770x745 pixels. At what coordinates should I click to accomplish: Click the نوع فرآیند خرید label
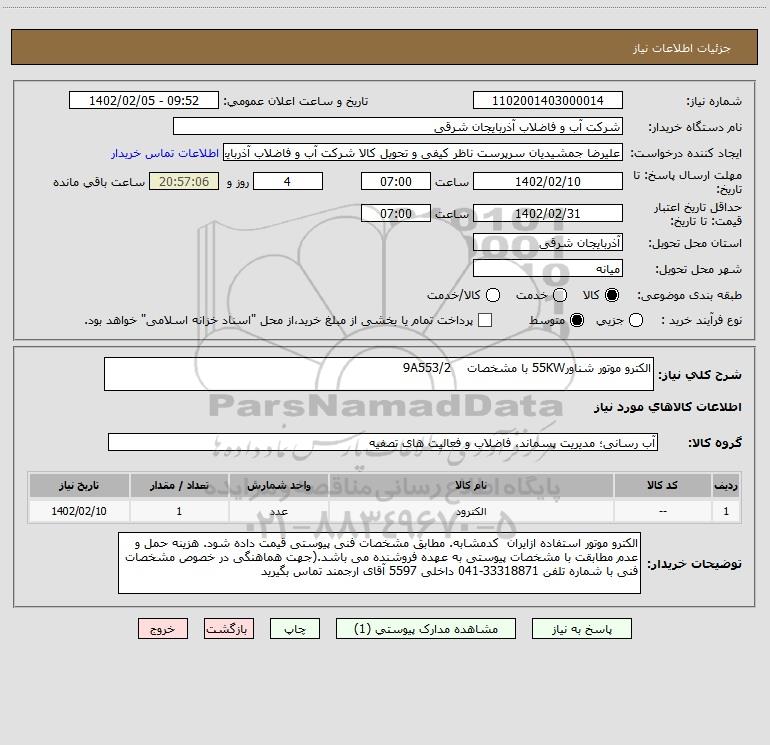pos(701,320)
